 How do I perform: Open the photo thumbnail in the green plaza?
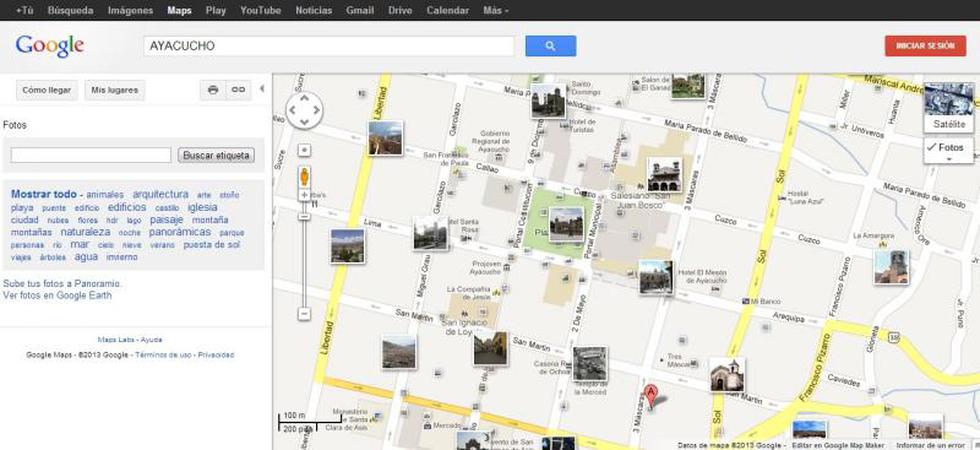tap(566, 224)
